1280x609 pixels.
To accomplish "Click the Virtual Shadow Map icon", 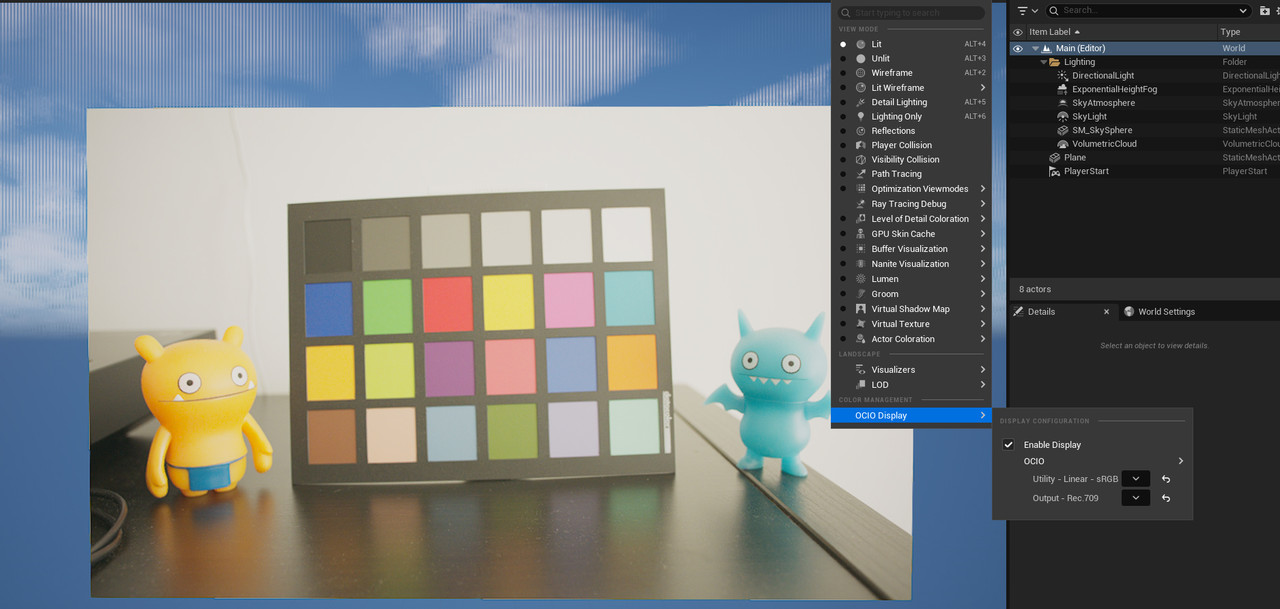I will pyautogui.click(x=861, y=309).
